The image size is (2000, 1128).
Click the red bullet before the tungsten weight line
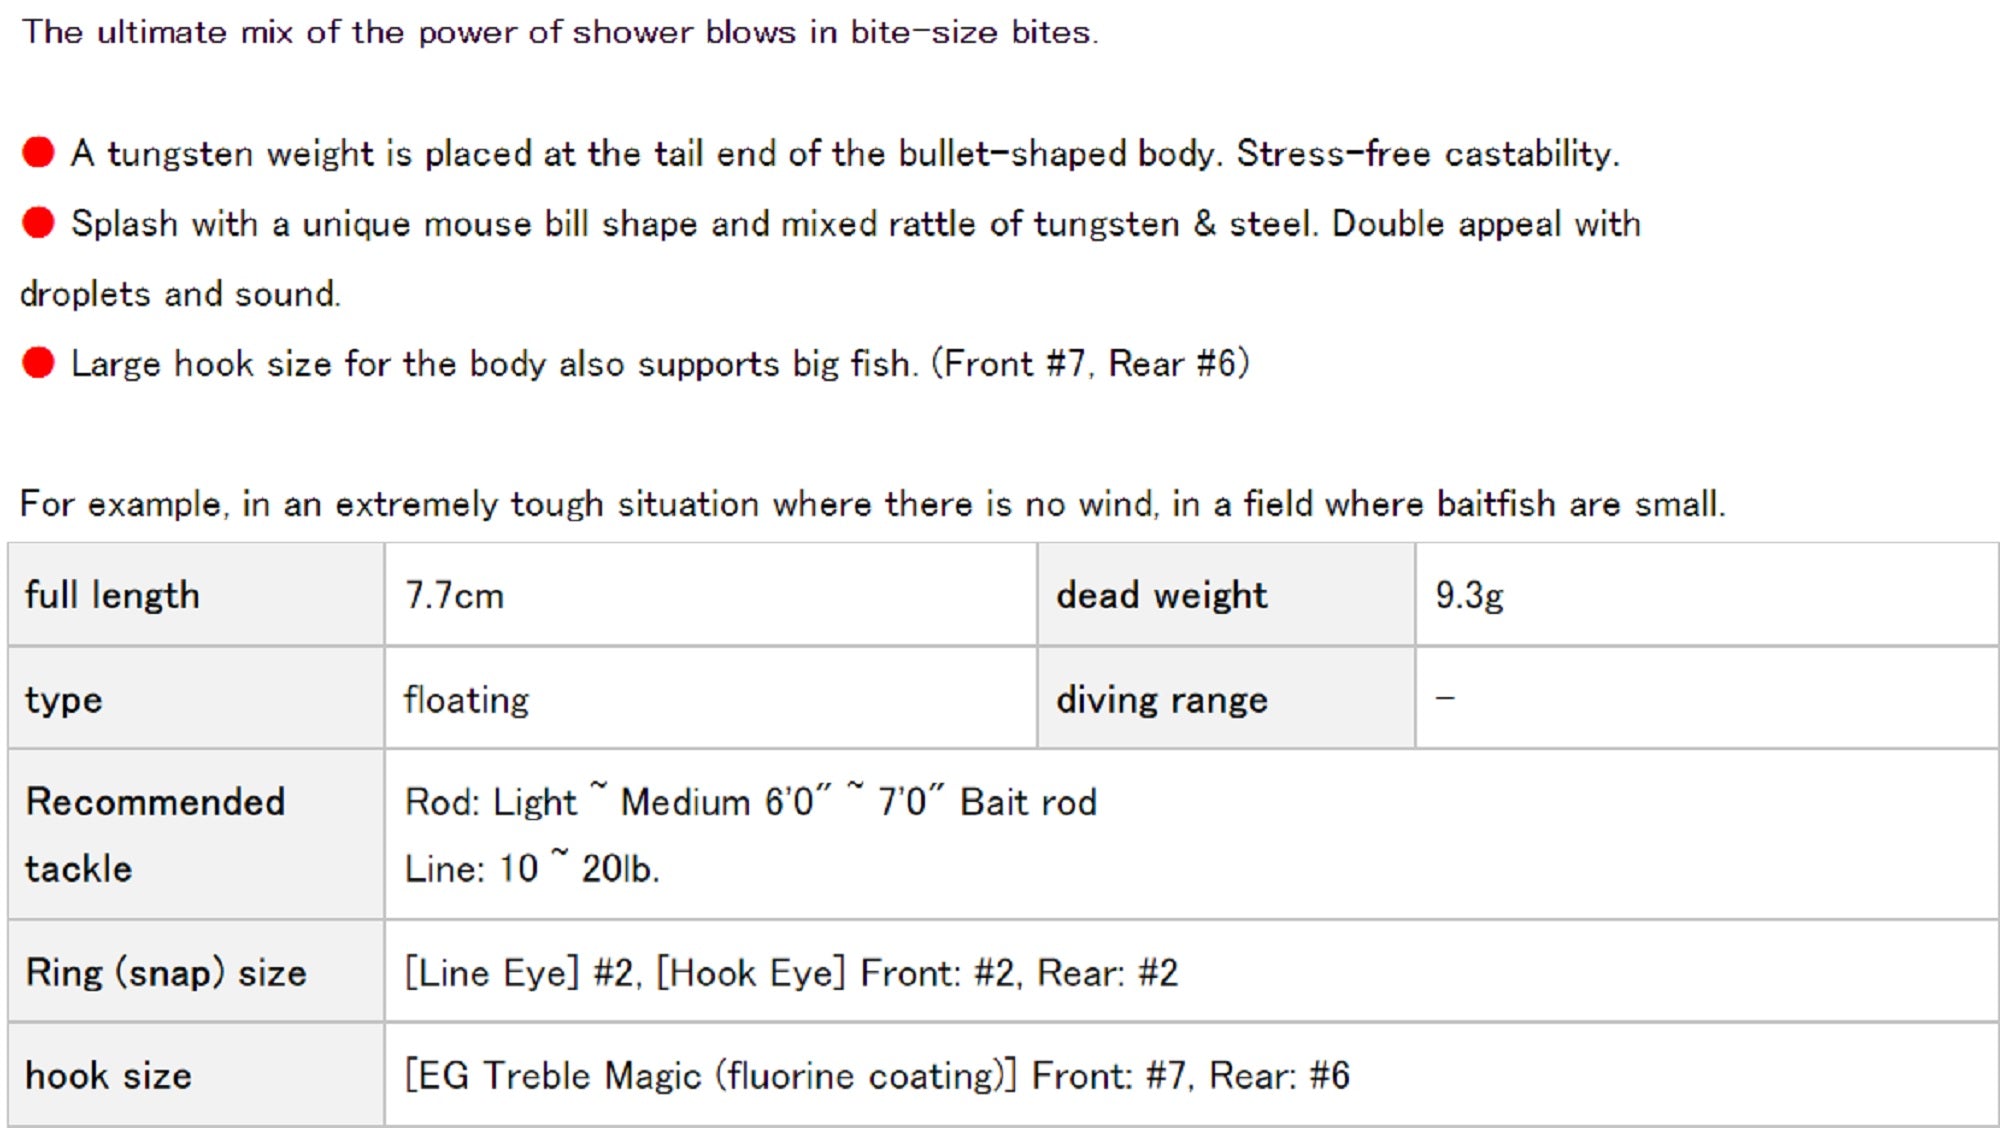(38, 153)
